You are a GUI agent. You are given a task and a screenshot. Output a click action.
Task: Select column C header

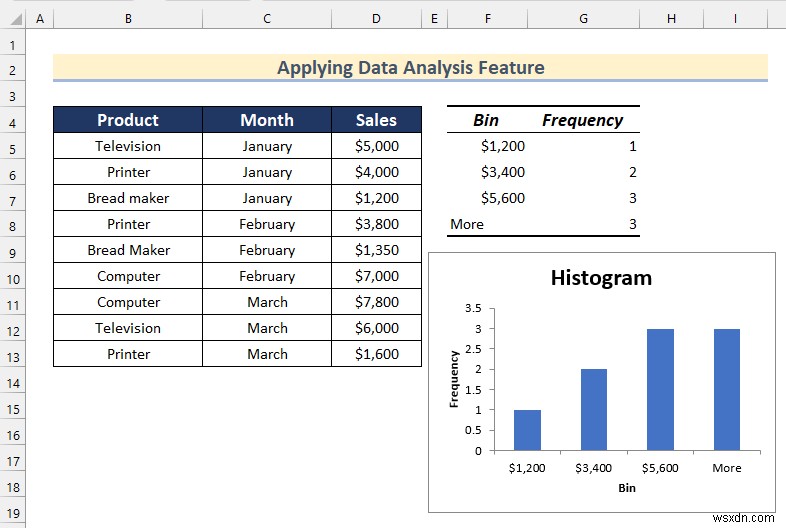[x=267, y=19]
